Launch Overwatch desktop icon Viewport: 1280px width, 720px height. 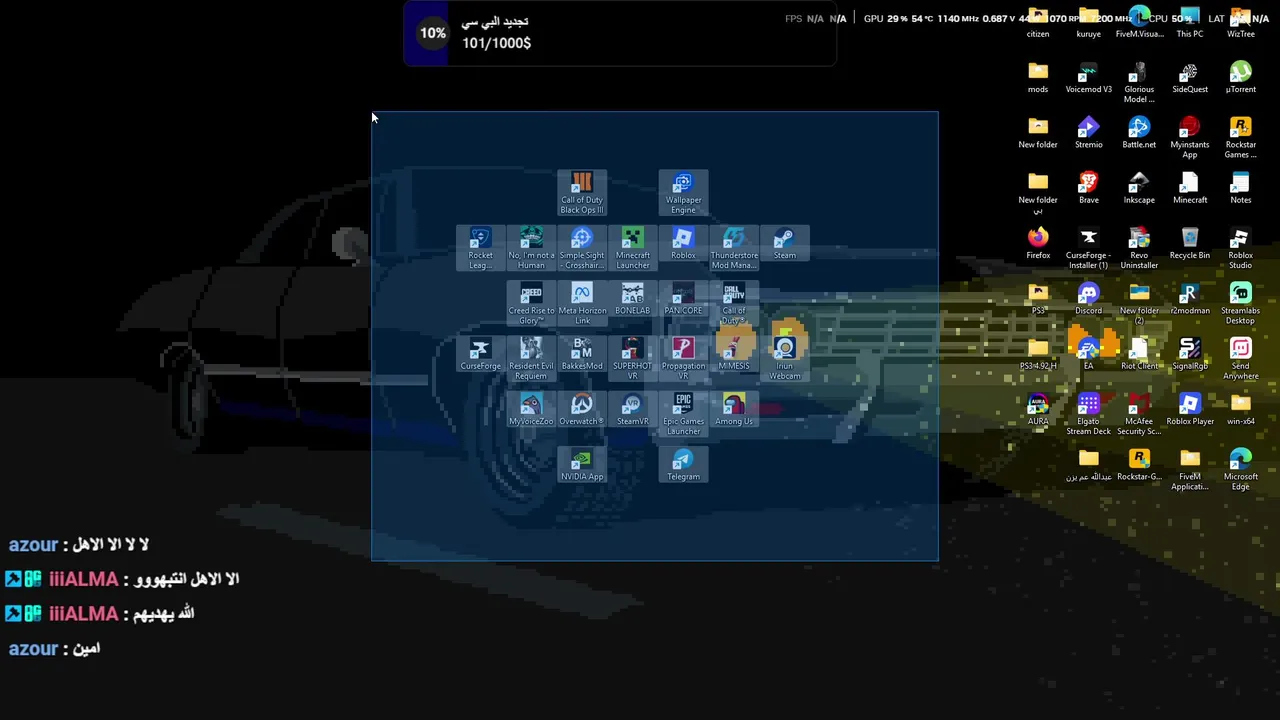pos(582,410)
